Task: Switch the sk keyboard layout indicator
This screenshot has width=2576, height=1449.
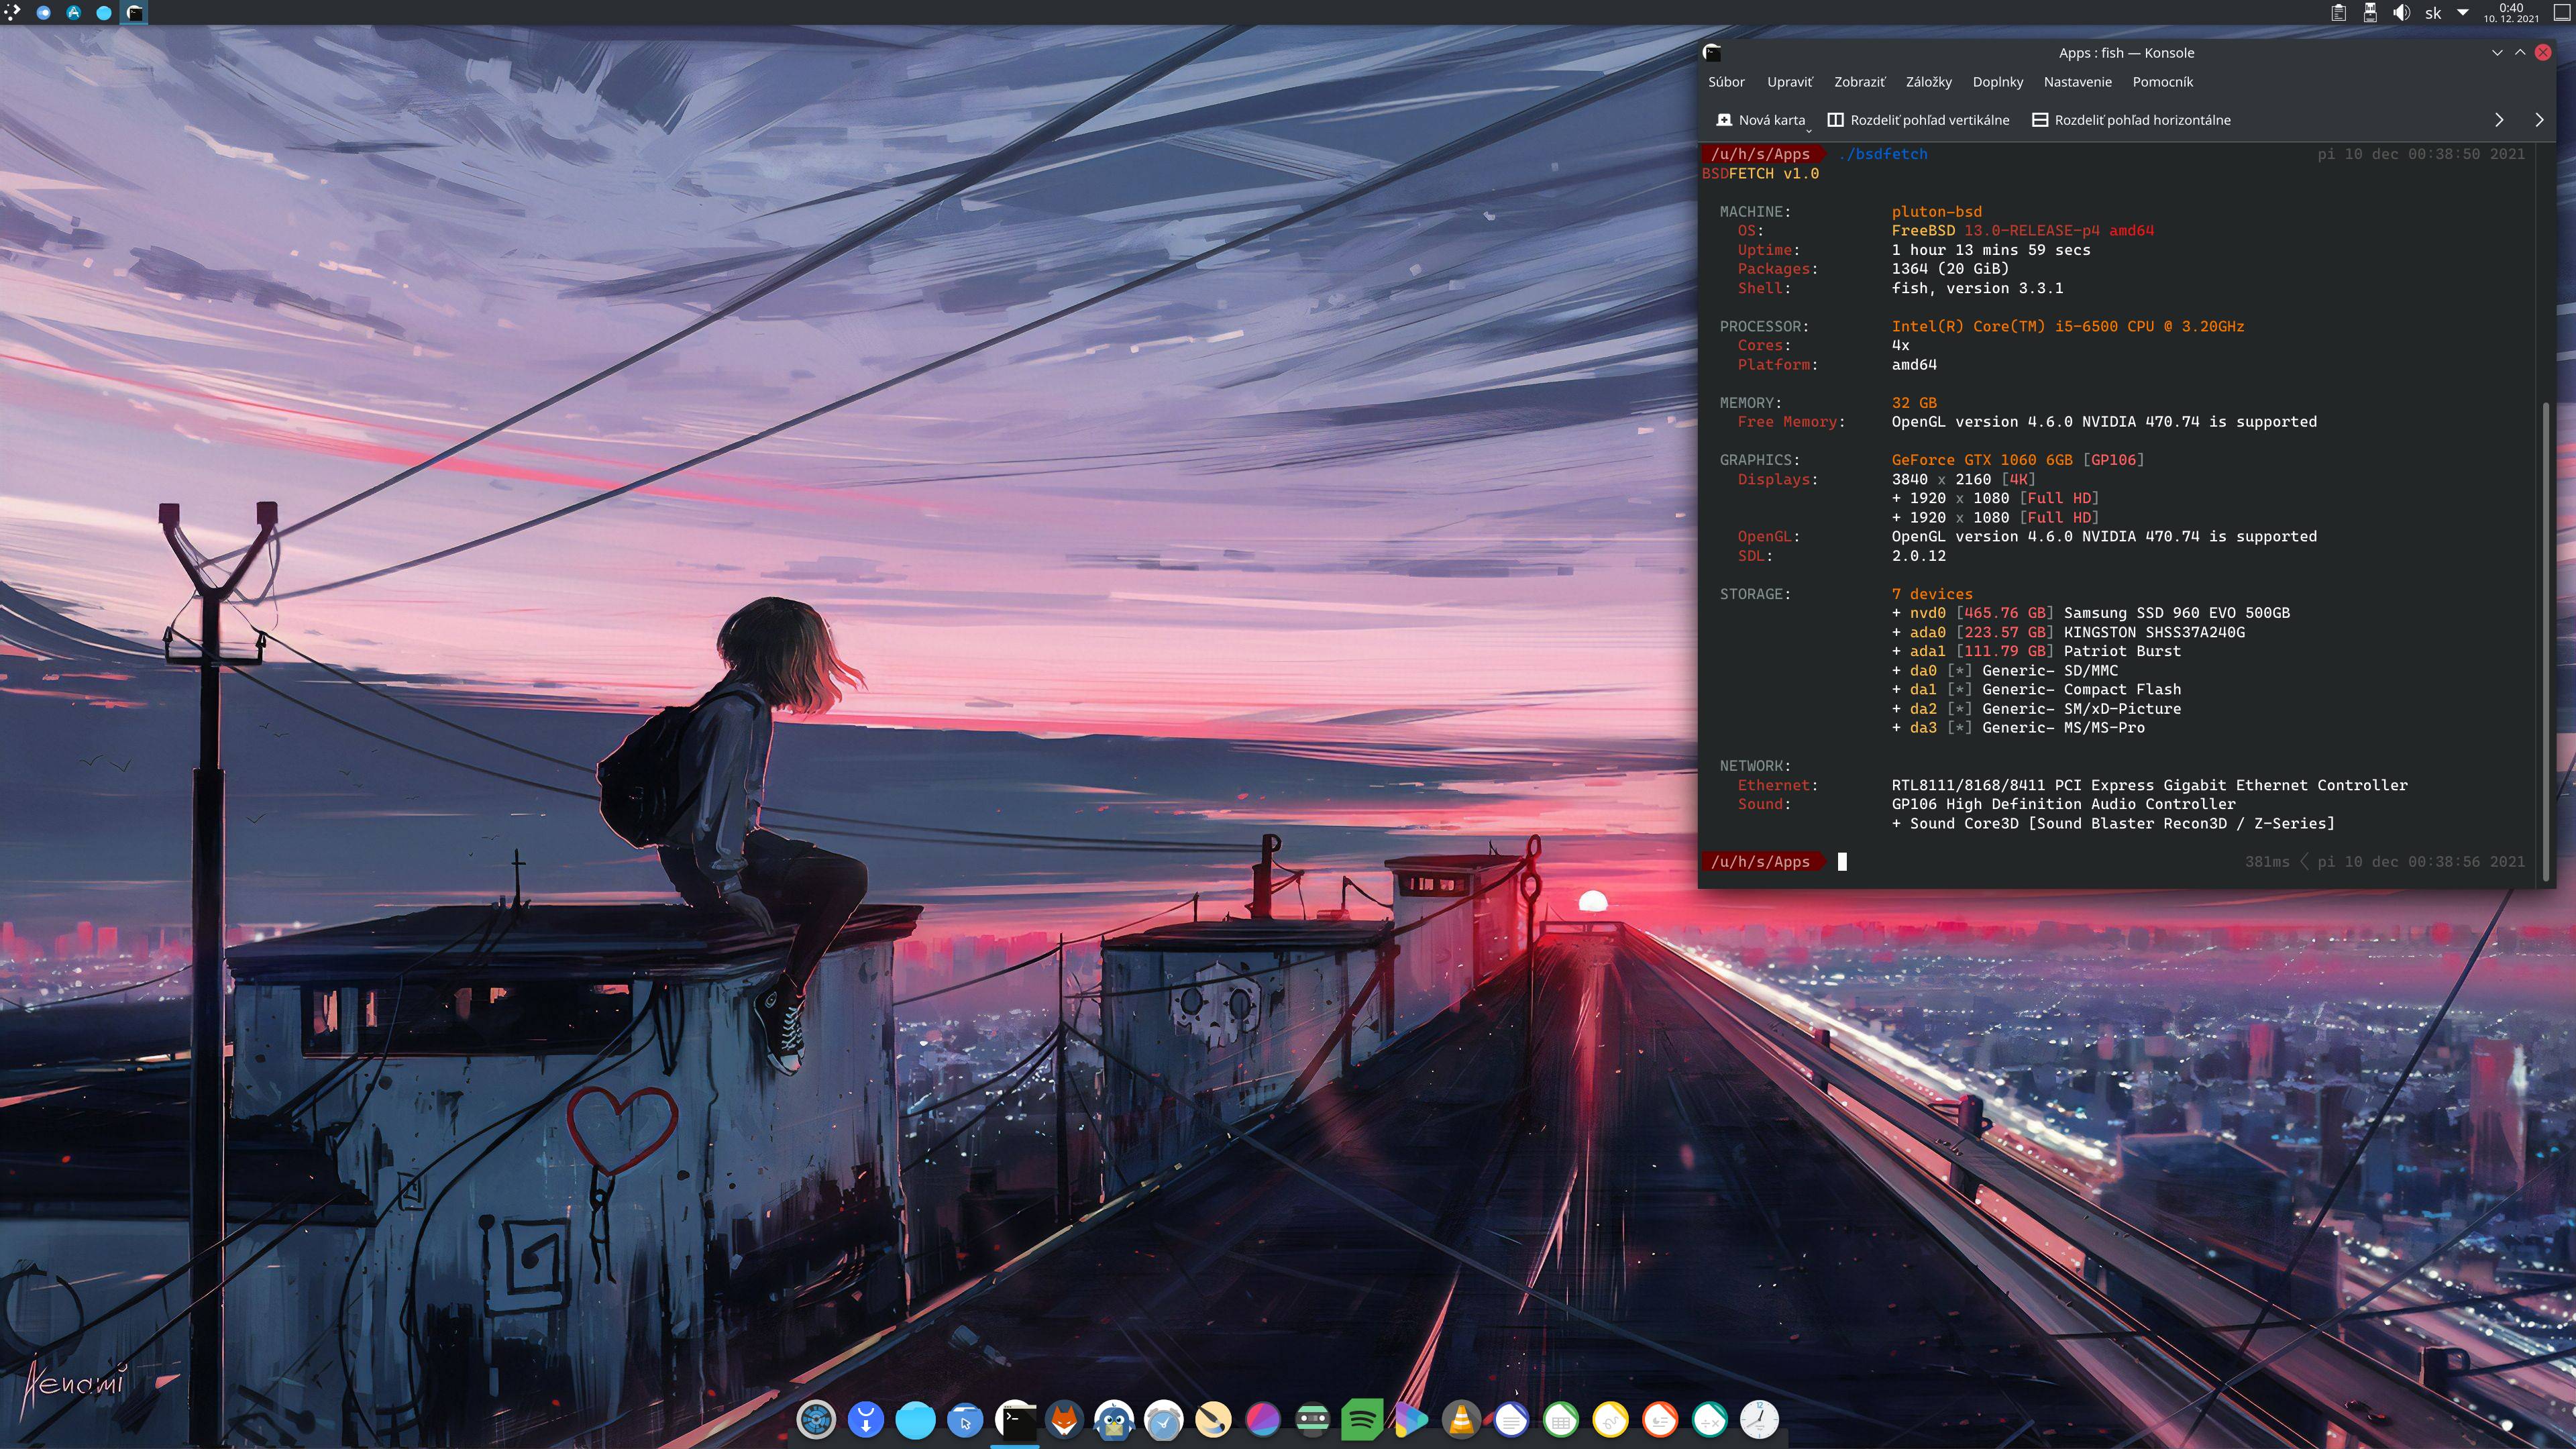Action: click(x=2433, y=13)
